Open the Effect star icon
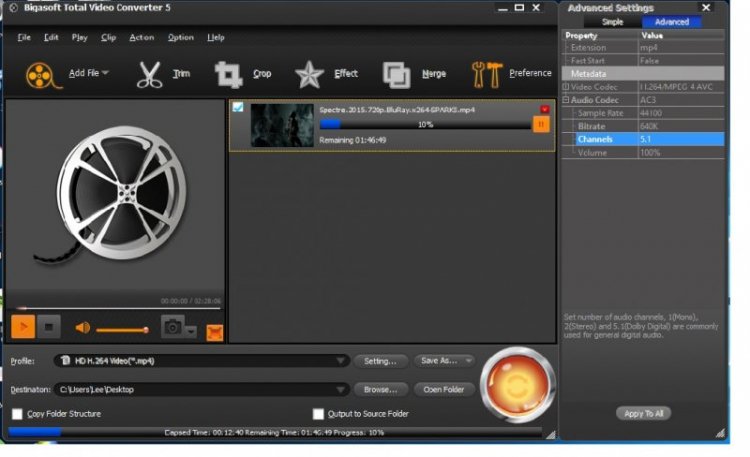The image size is (750, 457). point(309,75)
